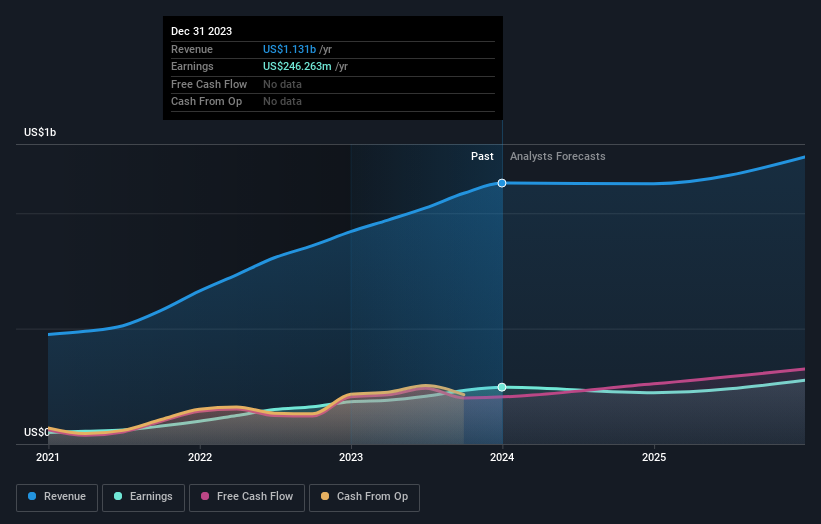Click the 2024 x-axis label
Viewport: 821px width, 524px height.
pyautogui.click(x=502, y=457)
